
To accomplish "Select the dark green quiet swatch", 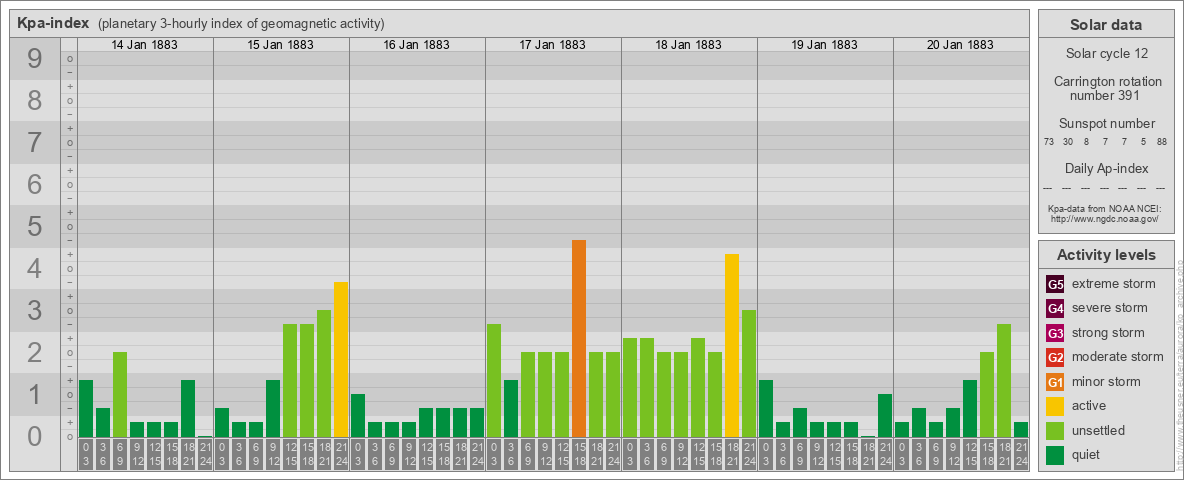I will [x=1055, y=455].
